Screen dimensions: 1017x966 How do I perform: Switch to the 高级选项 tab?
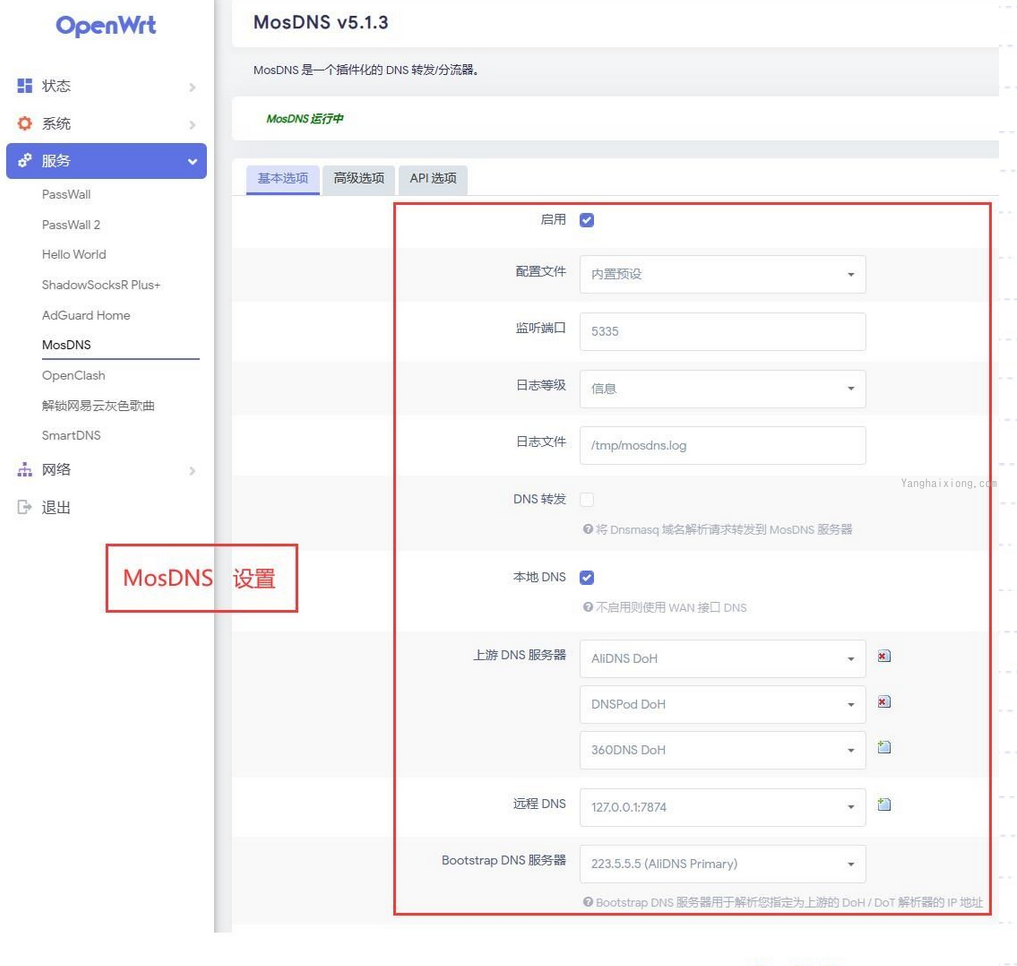tap(359, 178)
